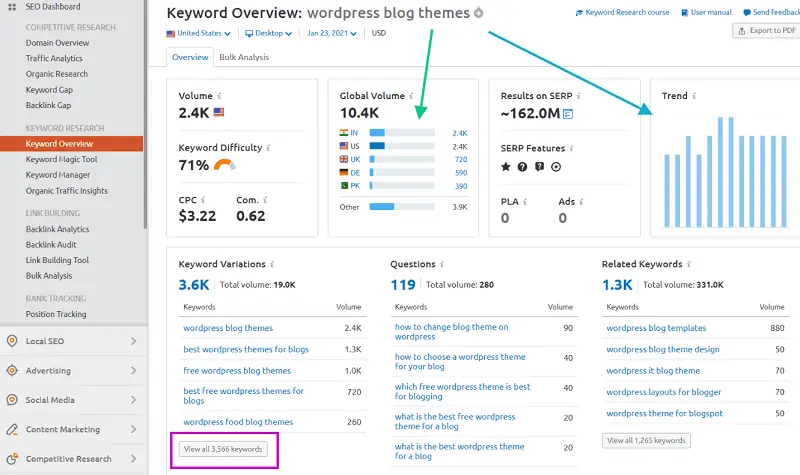The height and width of the screenshot is (475, 800).
Task: Open Backlink Analytics in sidebar
Action: (57, 229)
